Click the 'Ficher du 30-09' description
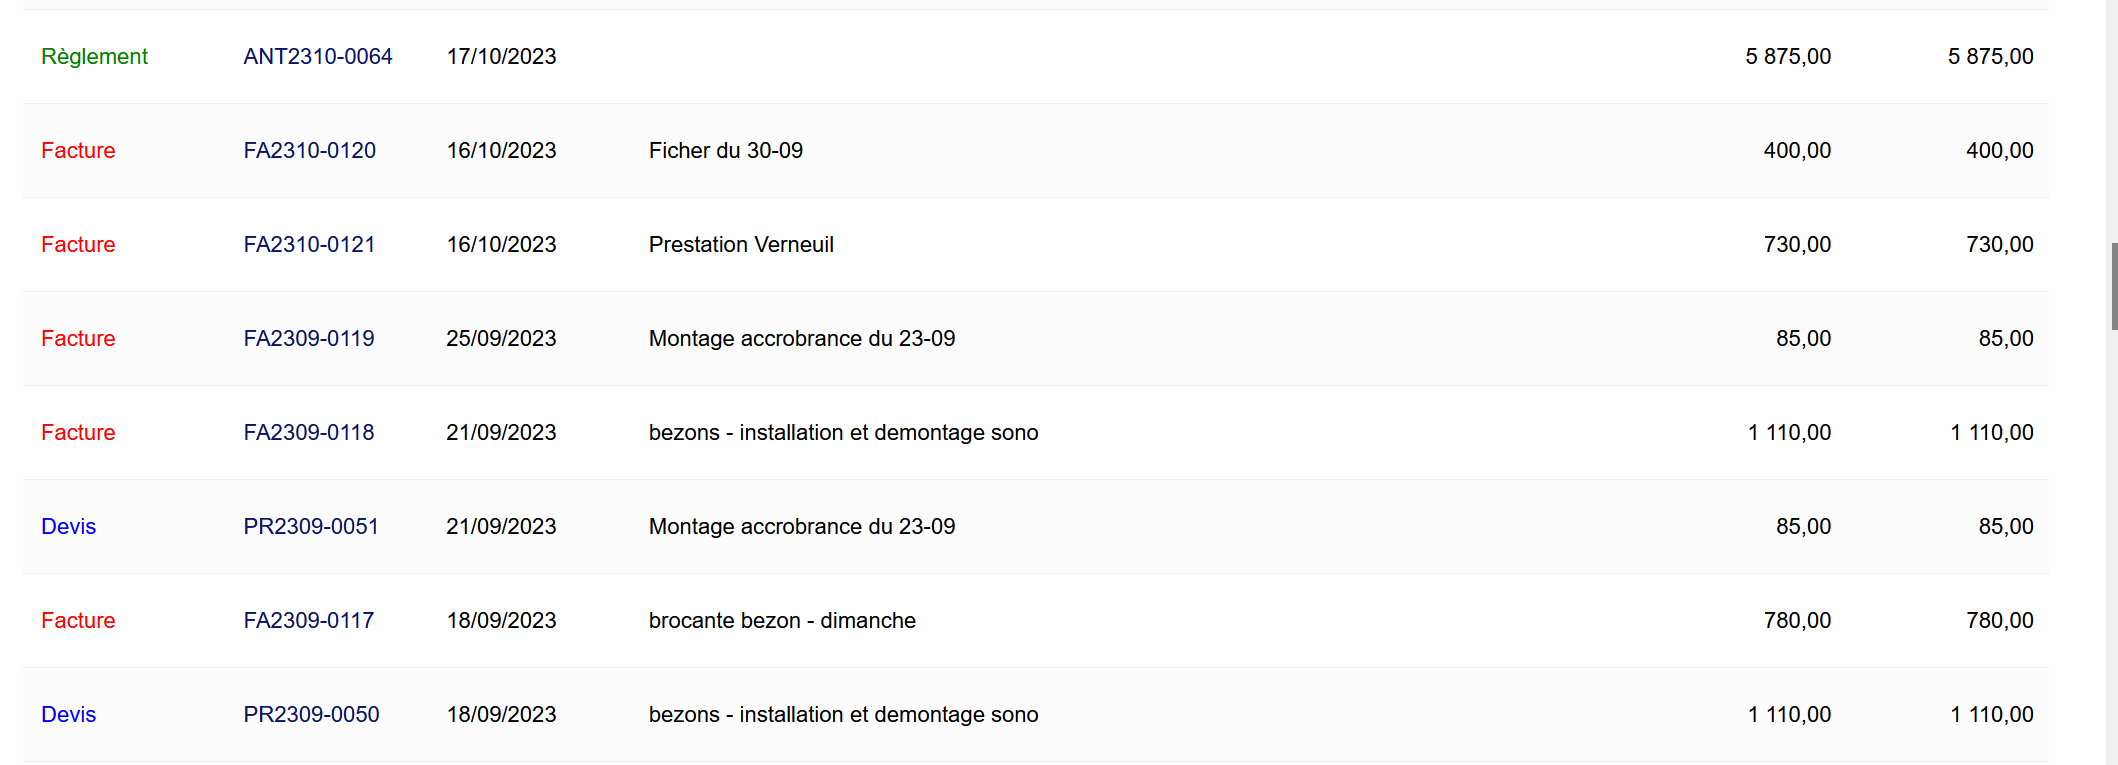 click(x=725, y=151)
